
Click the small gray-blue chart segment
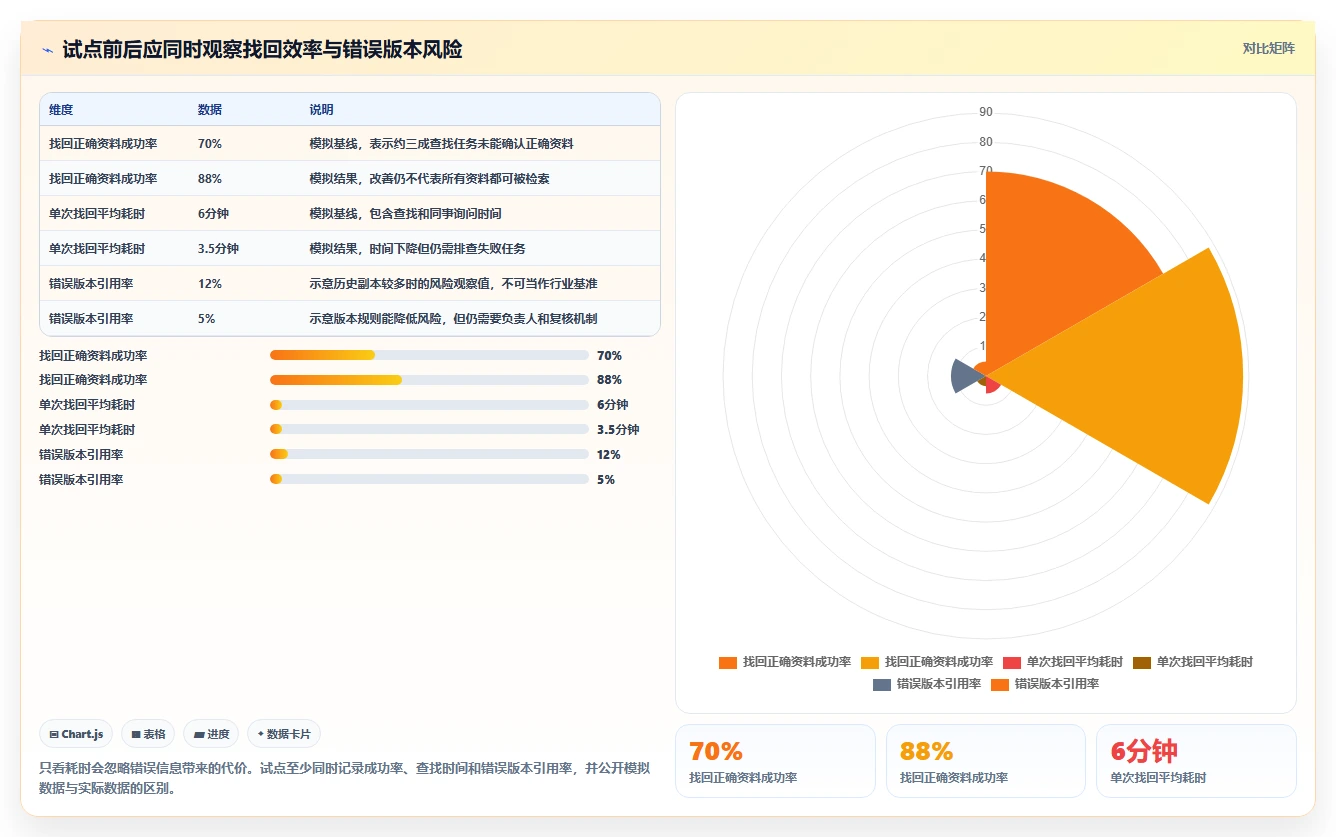965,376
